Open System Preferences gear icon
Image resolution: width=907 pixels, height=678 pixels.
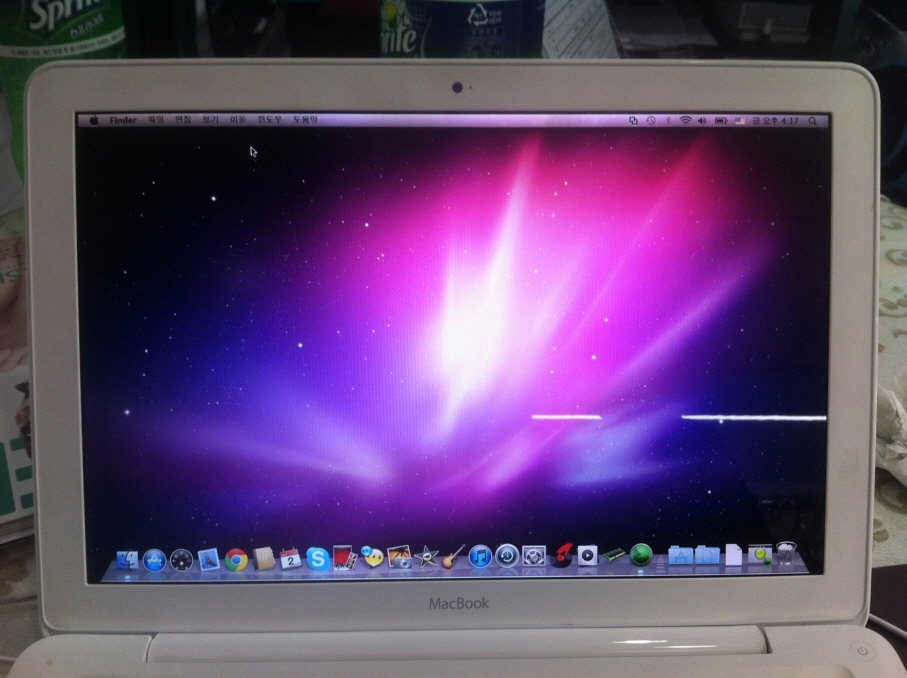[534, 556]
